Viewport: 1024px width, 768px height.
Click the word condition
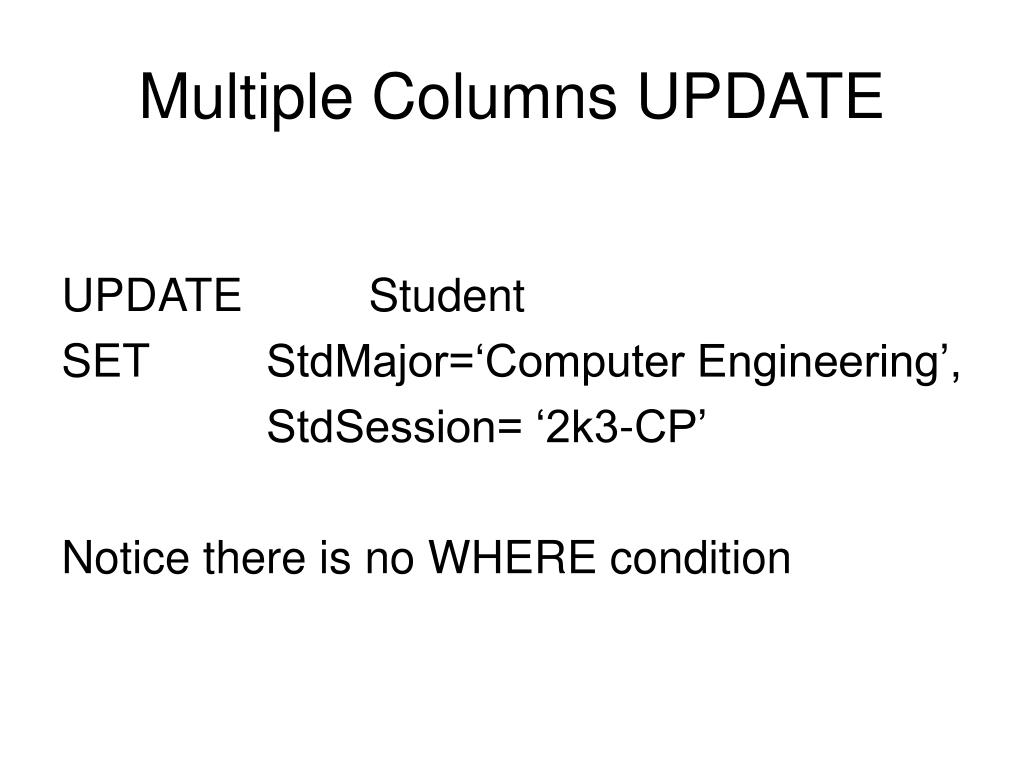[700, 558]
